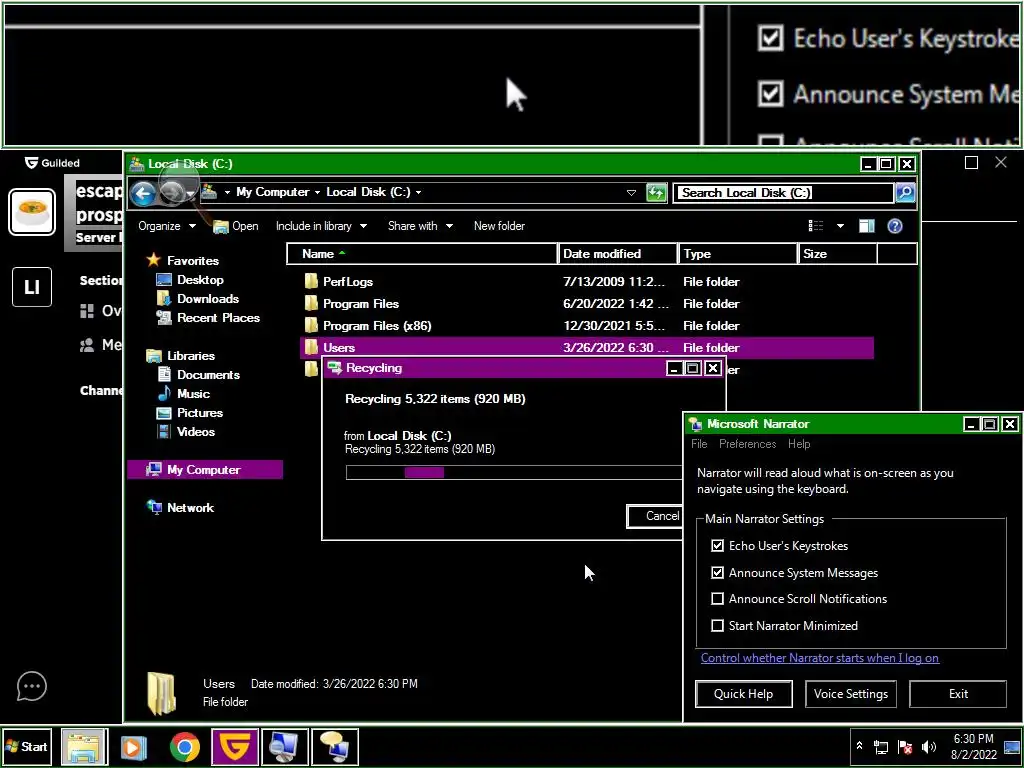Create a New folder

499,226
